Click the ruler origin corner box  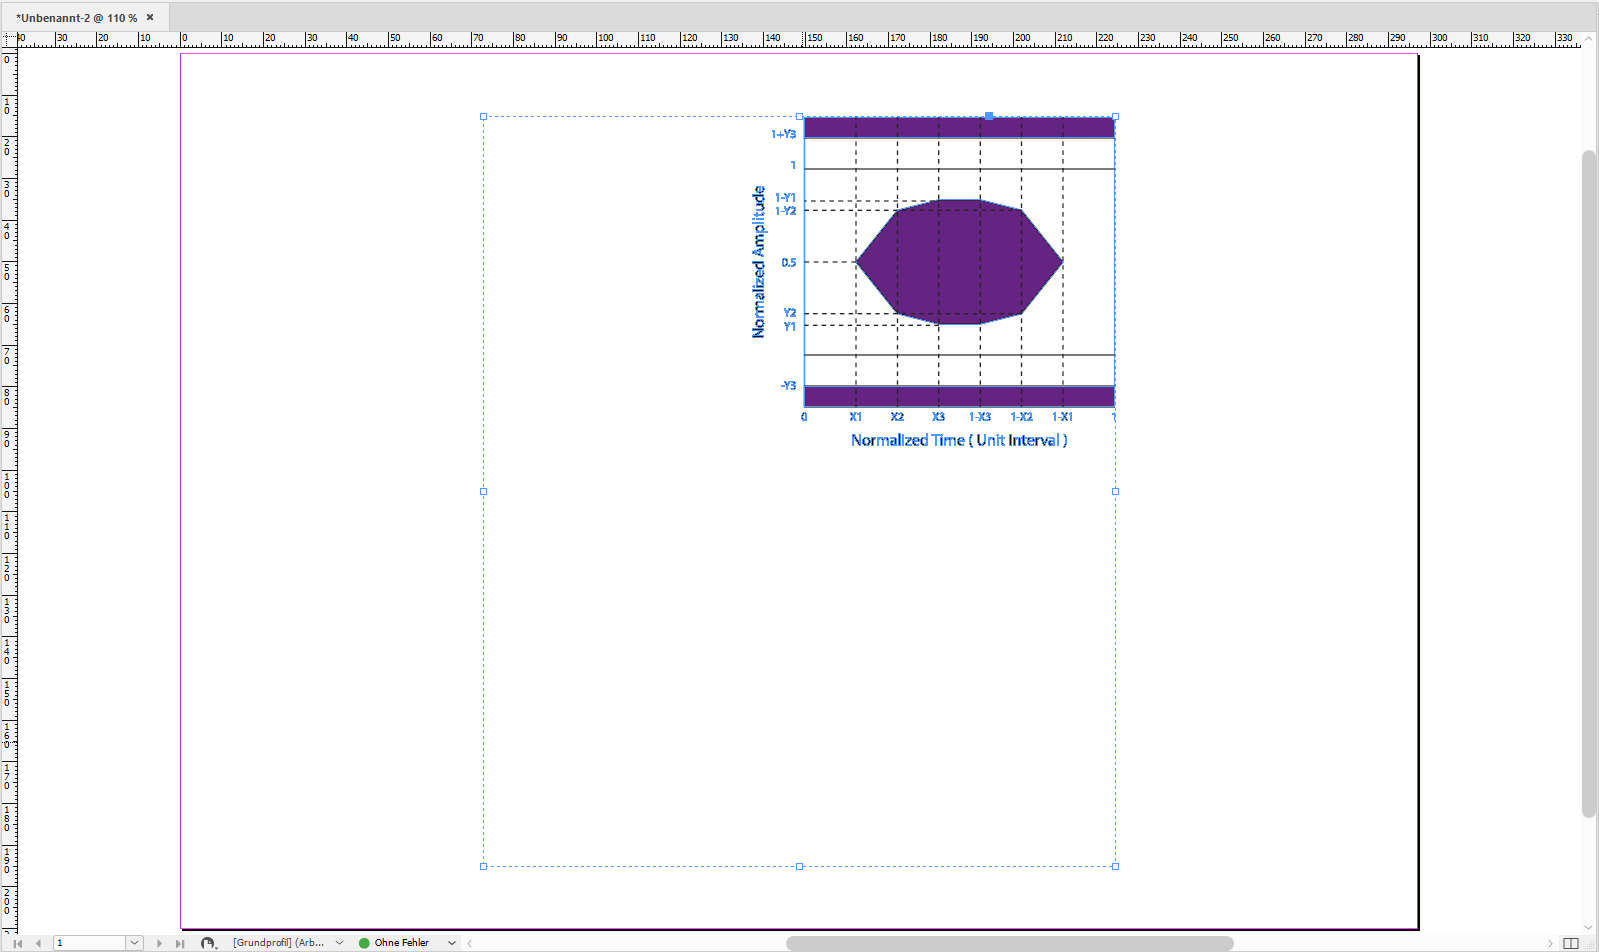[9, 39]
